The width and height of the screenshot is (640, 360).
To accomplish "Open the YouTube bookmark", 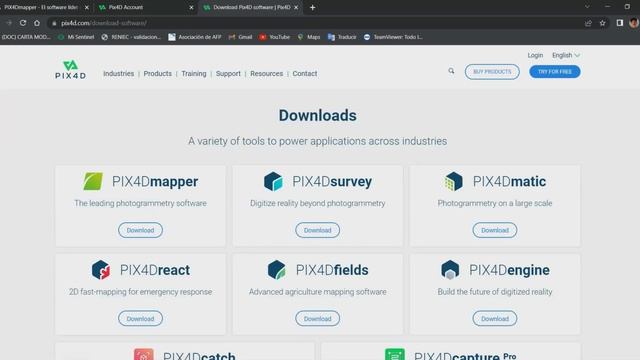I will click(x=275, y=37).
